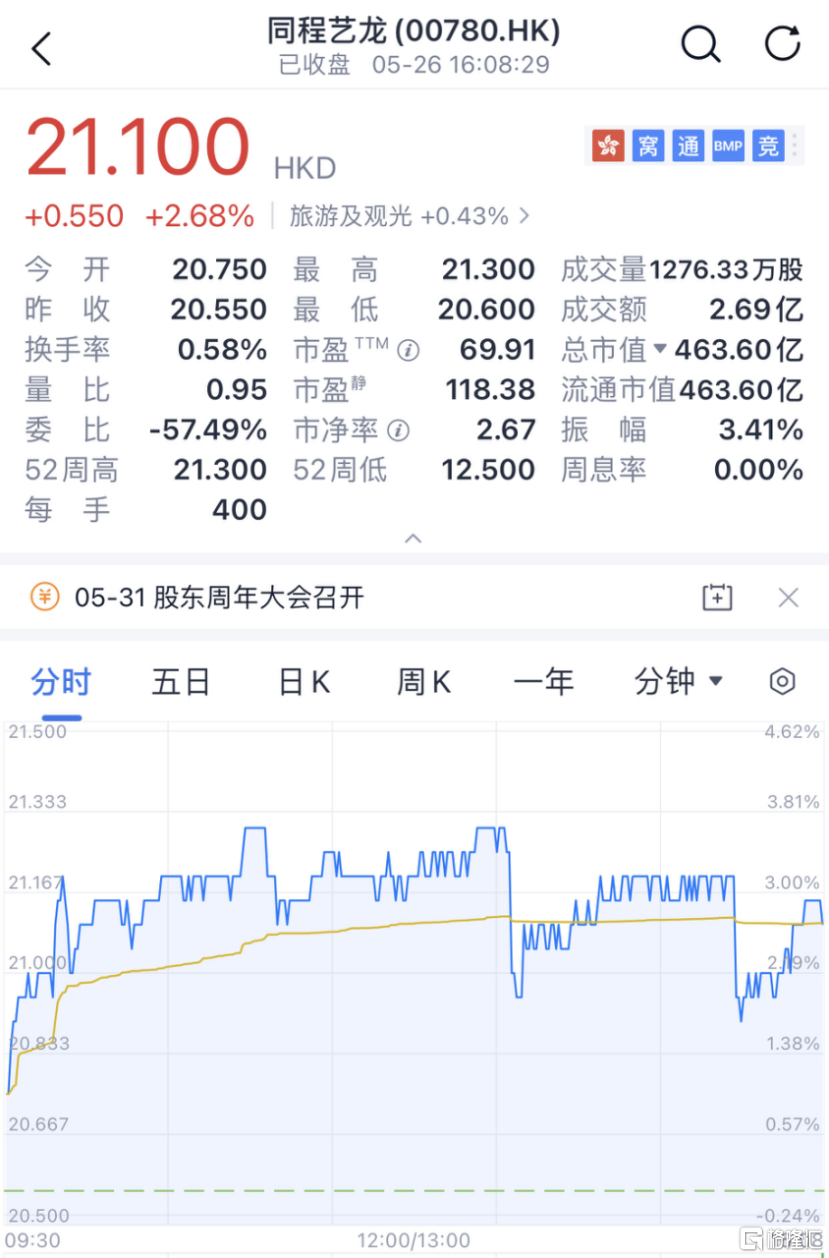829x1258 pixels.
Task: Add shareholder meeting to calendar
Action: pyautogui.click(x=717, y=598)
